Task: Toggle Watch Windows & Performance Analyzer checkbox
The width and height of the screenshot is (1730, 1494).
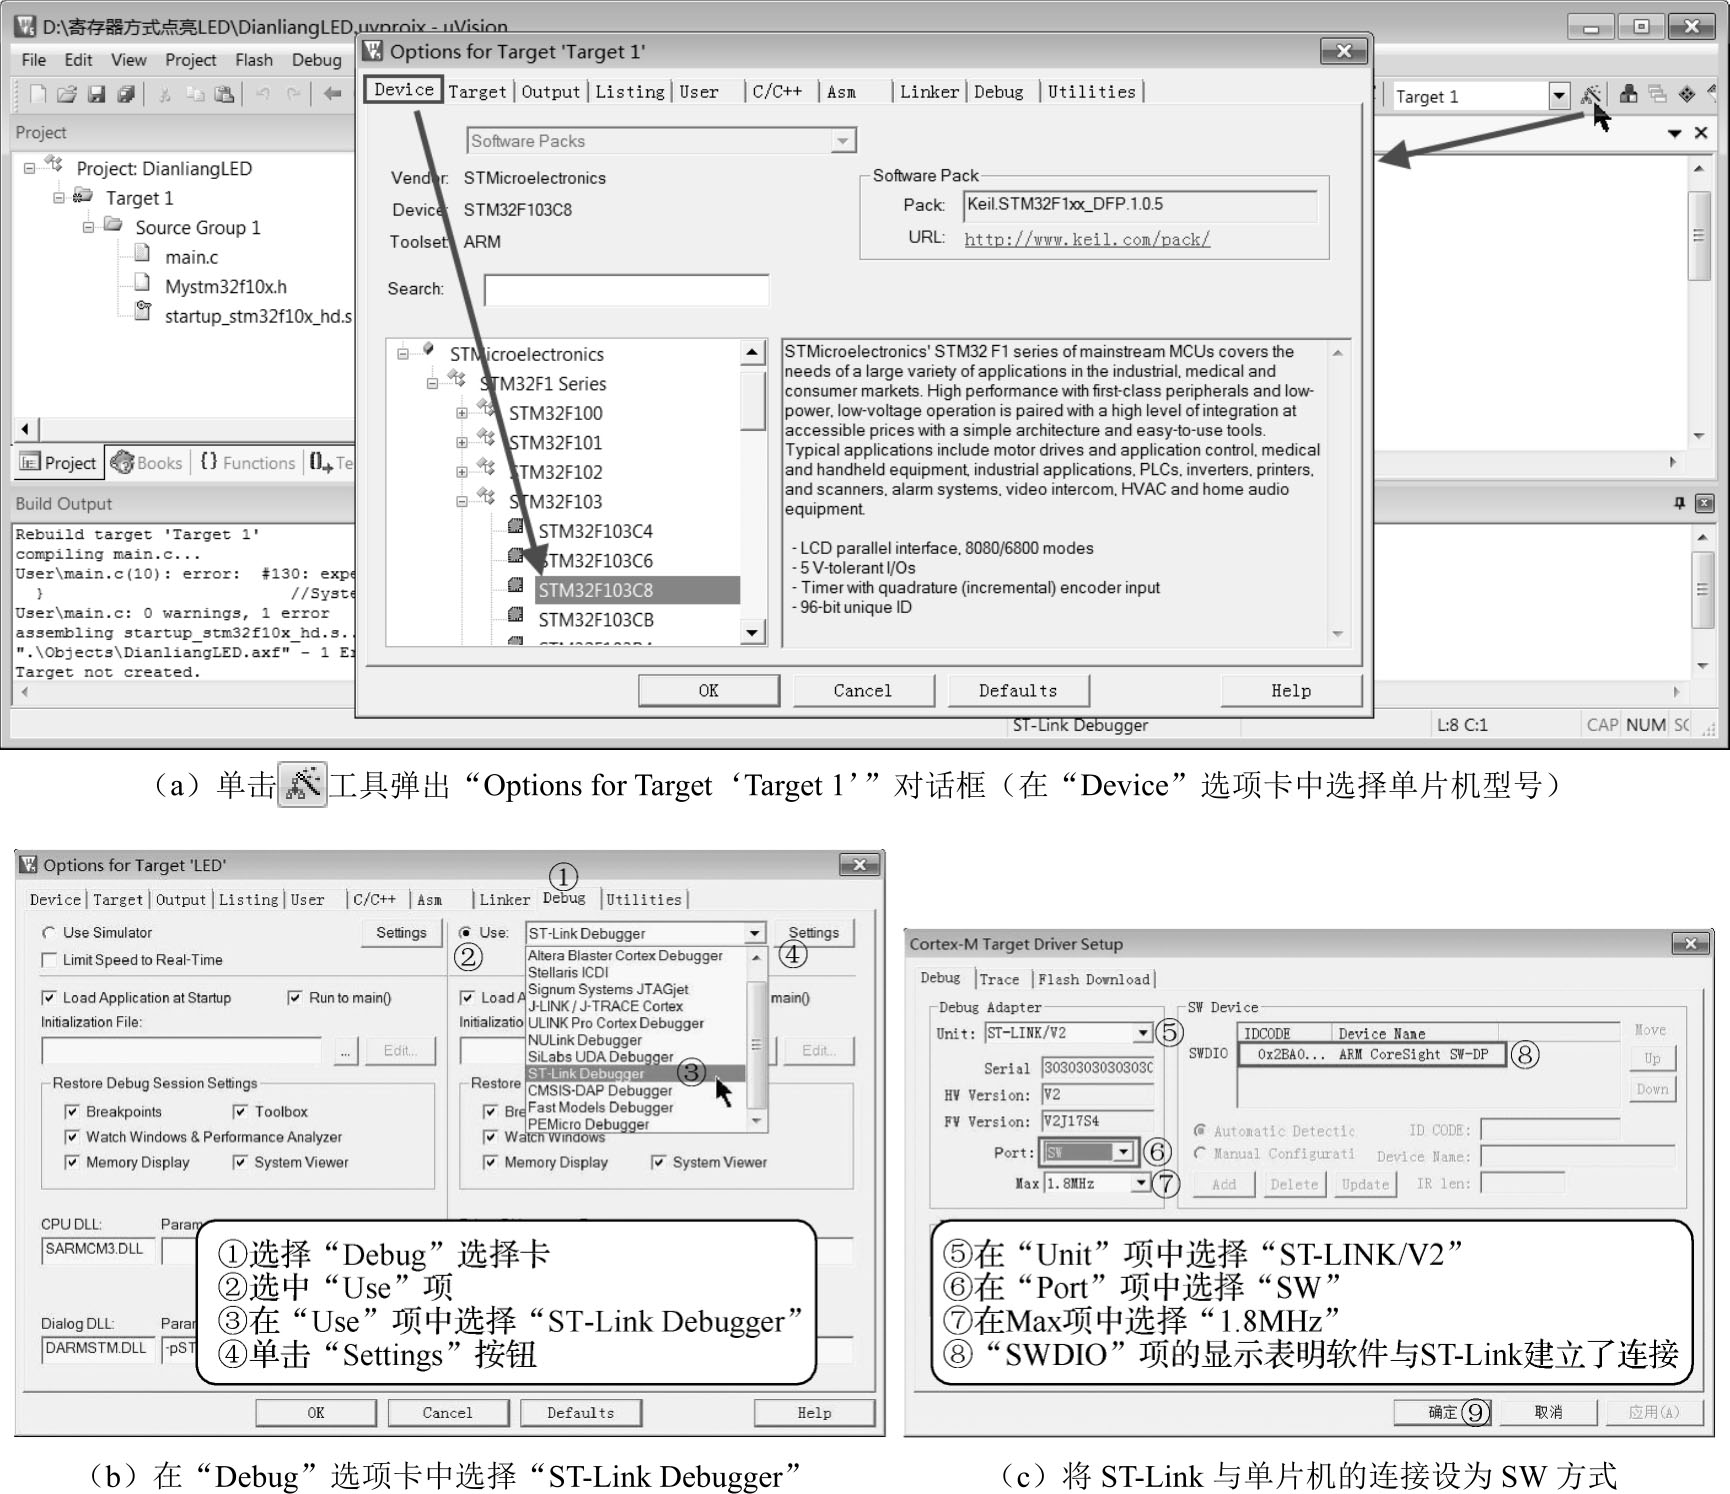Action: tap(72, 1137)
